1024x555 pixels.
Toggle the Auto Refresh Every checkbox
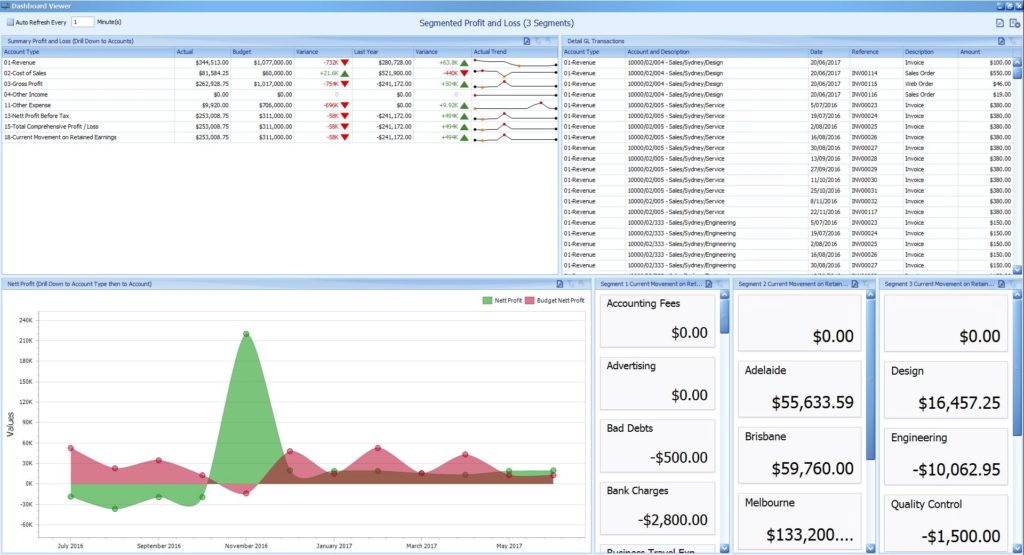(x=10, y=22)
